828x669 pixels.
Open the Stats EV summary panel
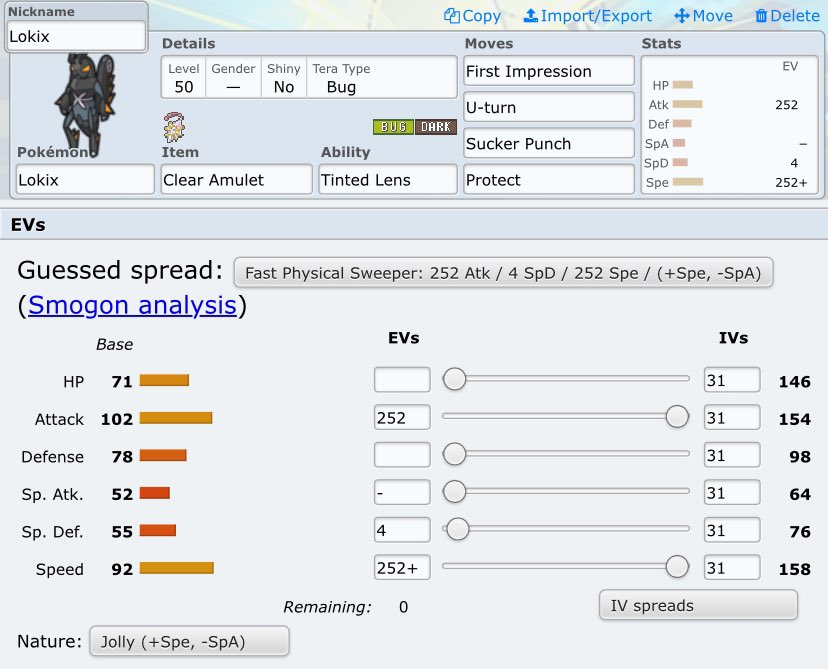point(730,126)
